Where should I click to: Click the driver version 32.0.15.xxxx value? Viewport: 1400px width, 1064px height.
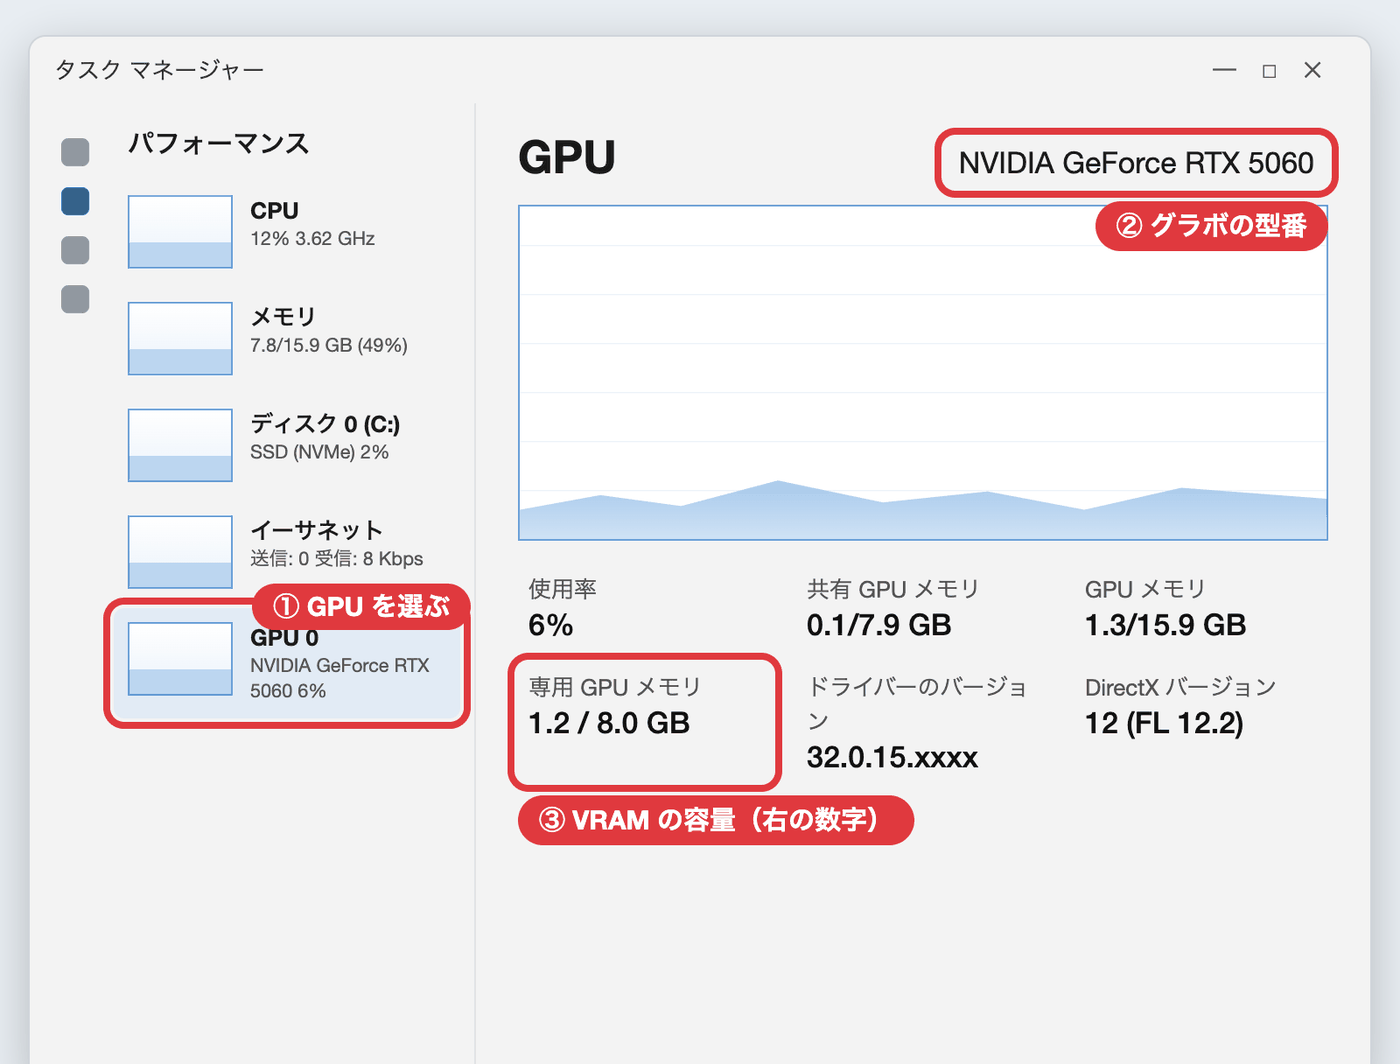tap(892, 757)
